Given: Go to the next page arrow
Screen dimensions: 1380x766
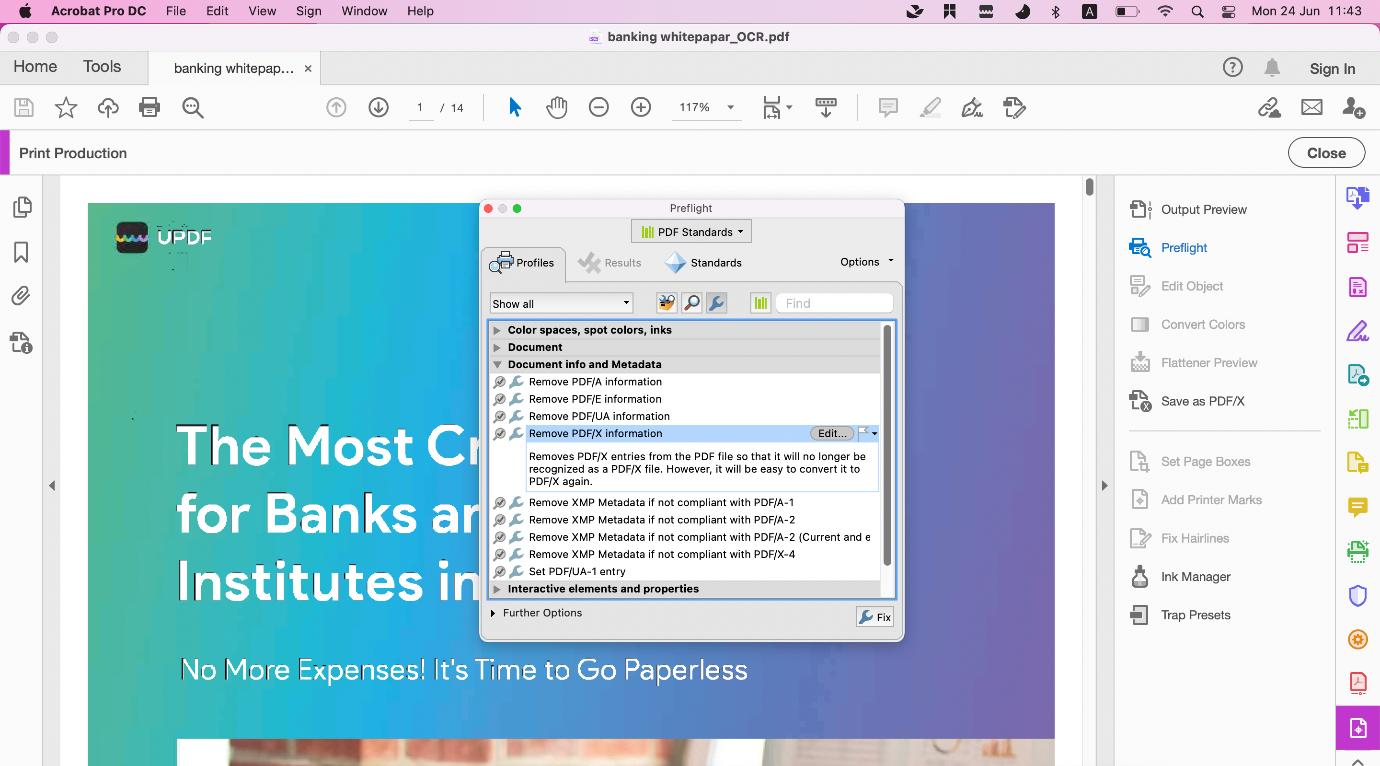Looking at the screenshot, I should click(378, 108).
